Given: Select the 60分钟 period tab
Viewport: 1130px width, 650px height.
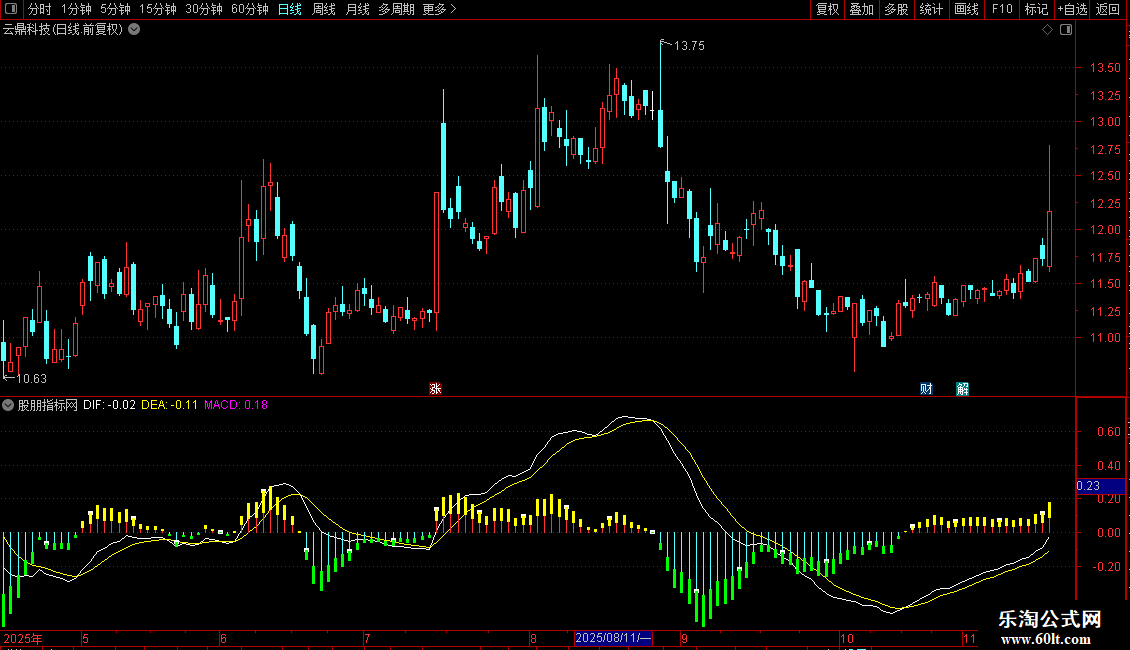Looking at the screenshot, I should (249, 9).
